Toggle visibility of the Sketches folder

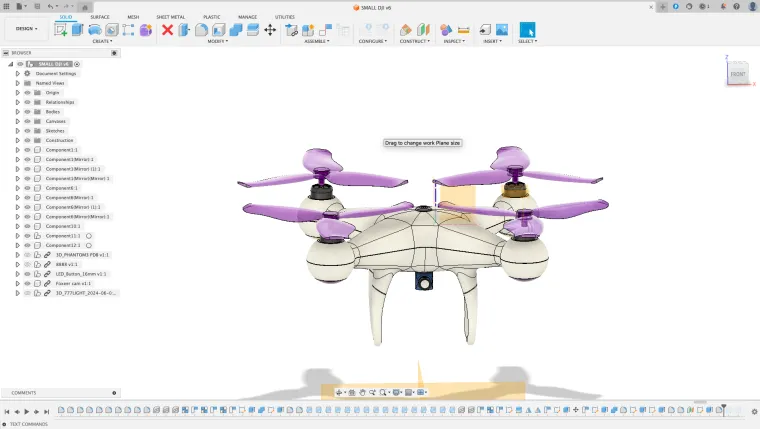click(x=27, y=131)
